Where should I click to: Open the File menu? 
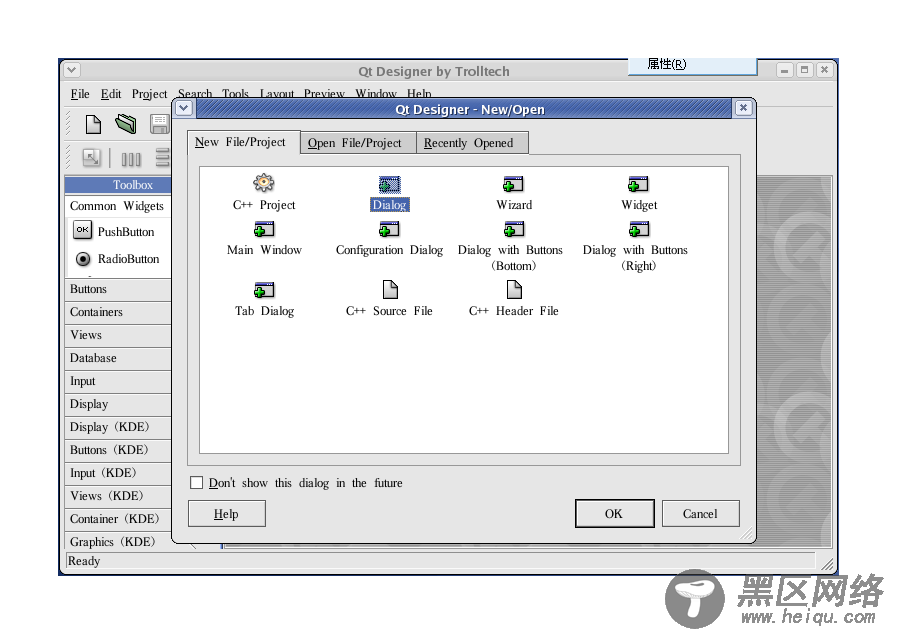click(x=80, y=94)
